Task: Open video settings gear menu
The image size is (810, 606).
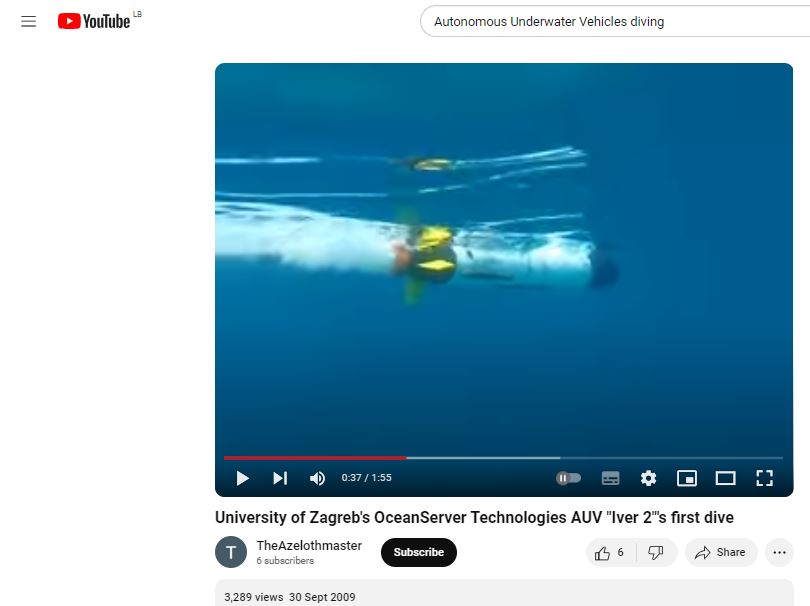Action: (x=648, y=478)
